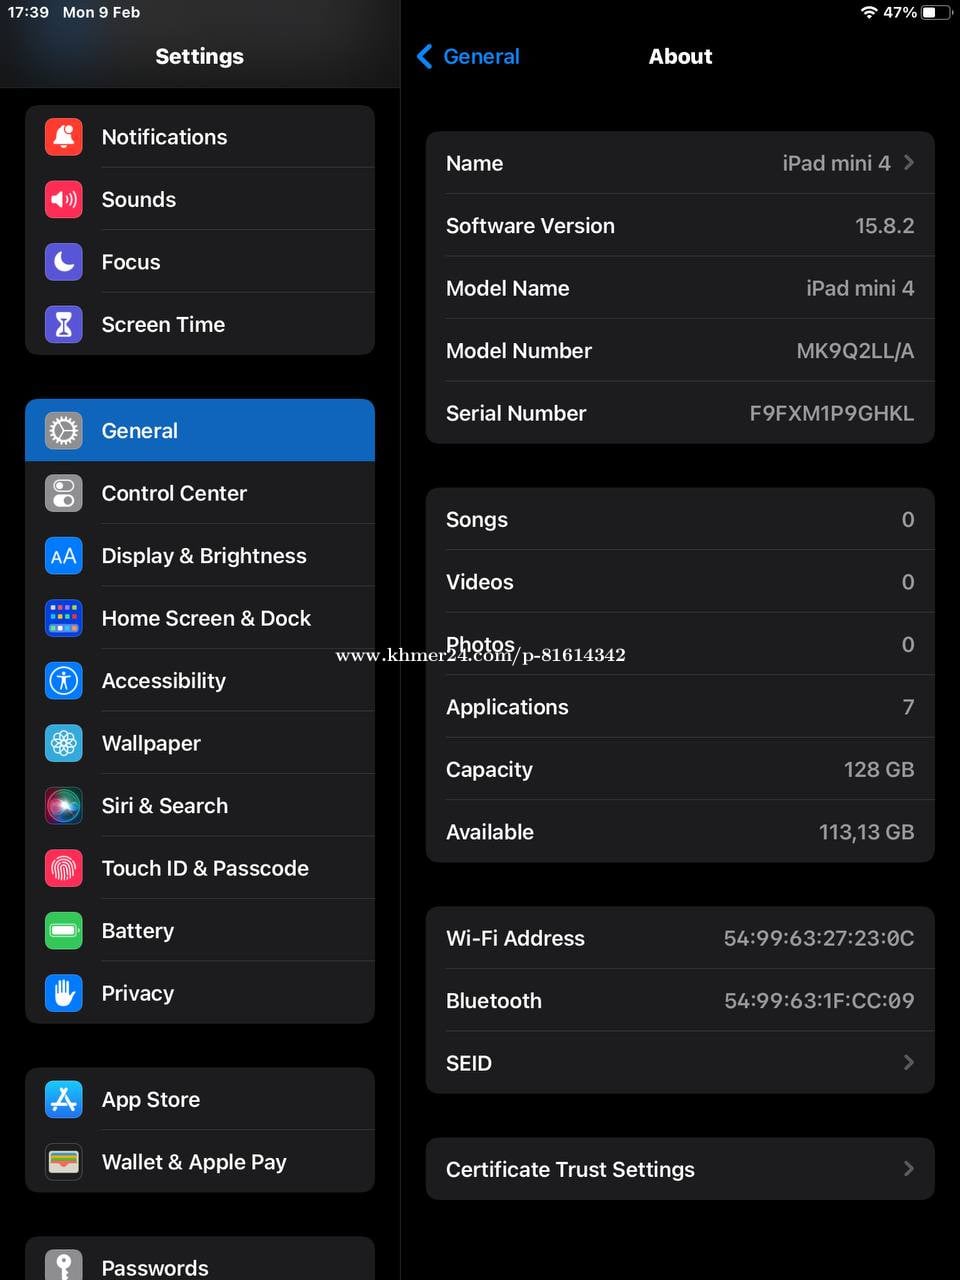
Task: Open Wallet & Apple Pay
Action: coord(194,1162)
